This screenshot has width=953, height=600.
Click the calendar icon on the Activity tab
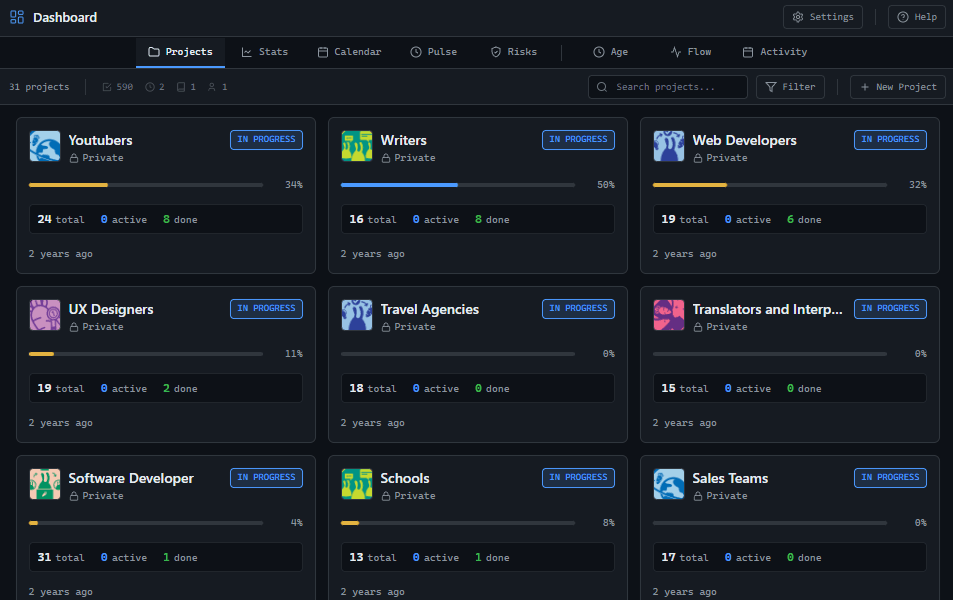(x=749, y=52)
